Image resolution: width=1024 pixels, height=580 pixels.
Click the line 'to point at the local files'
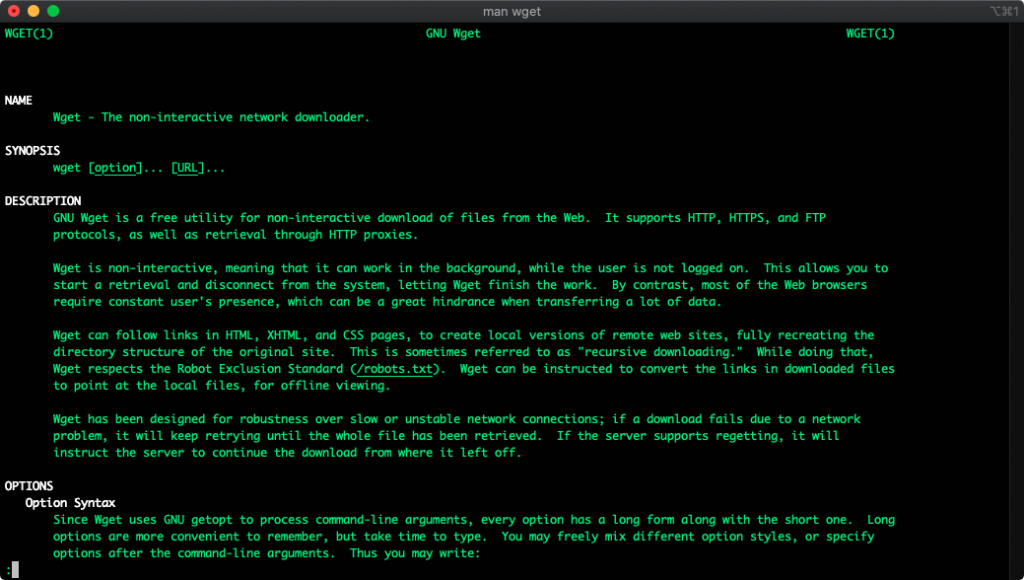point(221,385)
